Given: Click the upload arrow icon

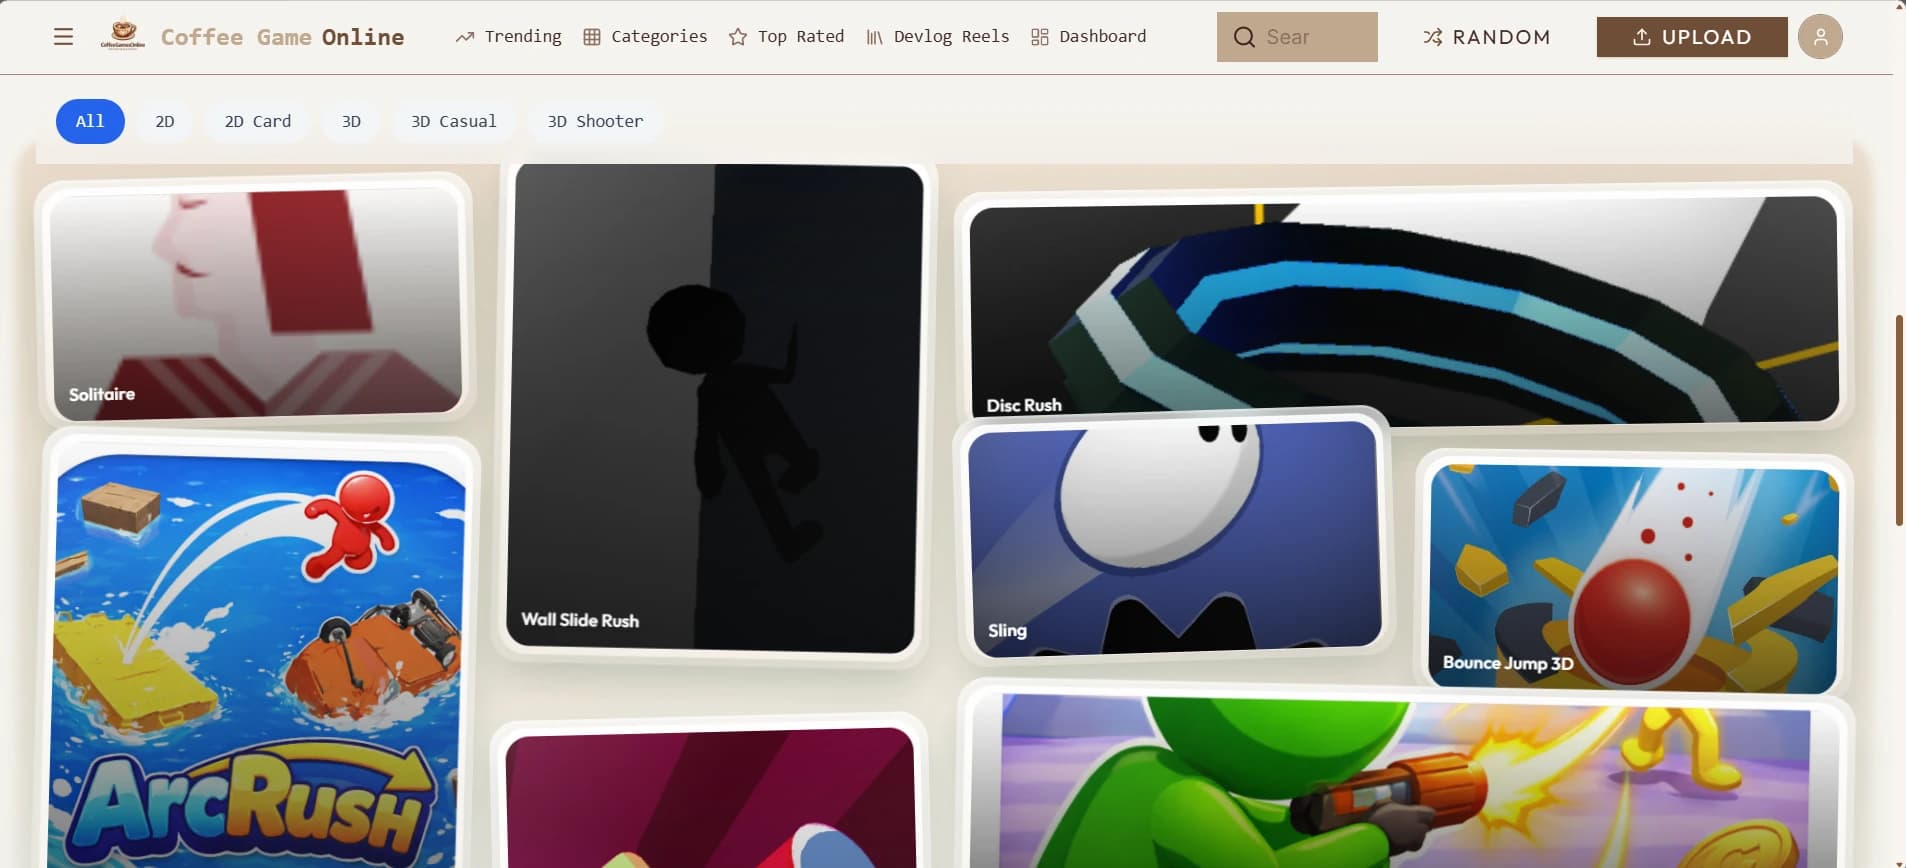Looking at the screenshot, I should (1641, 37).
